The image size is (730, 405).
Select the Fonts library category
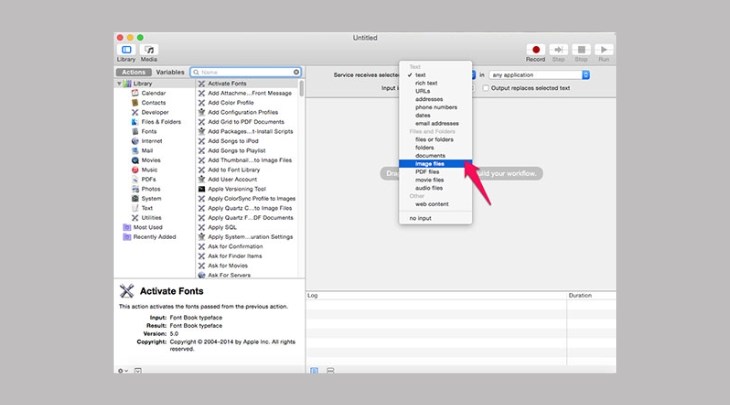click(x=149, y=131)
